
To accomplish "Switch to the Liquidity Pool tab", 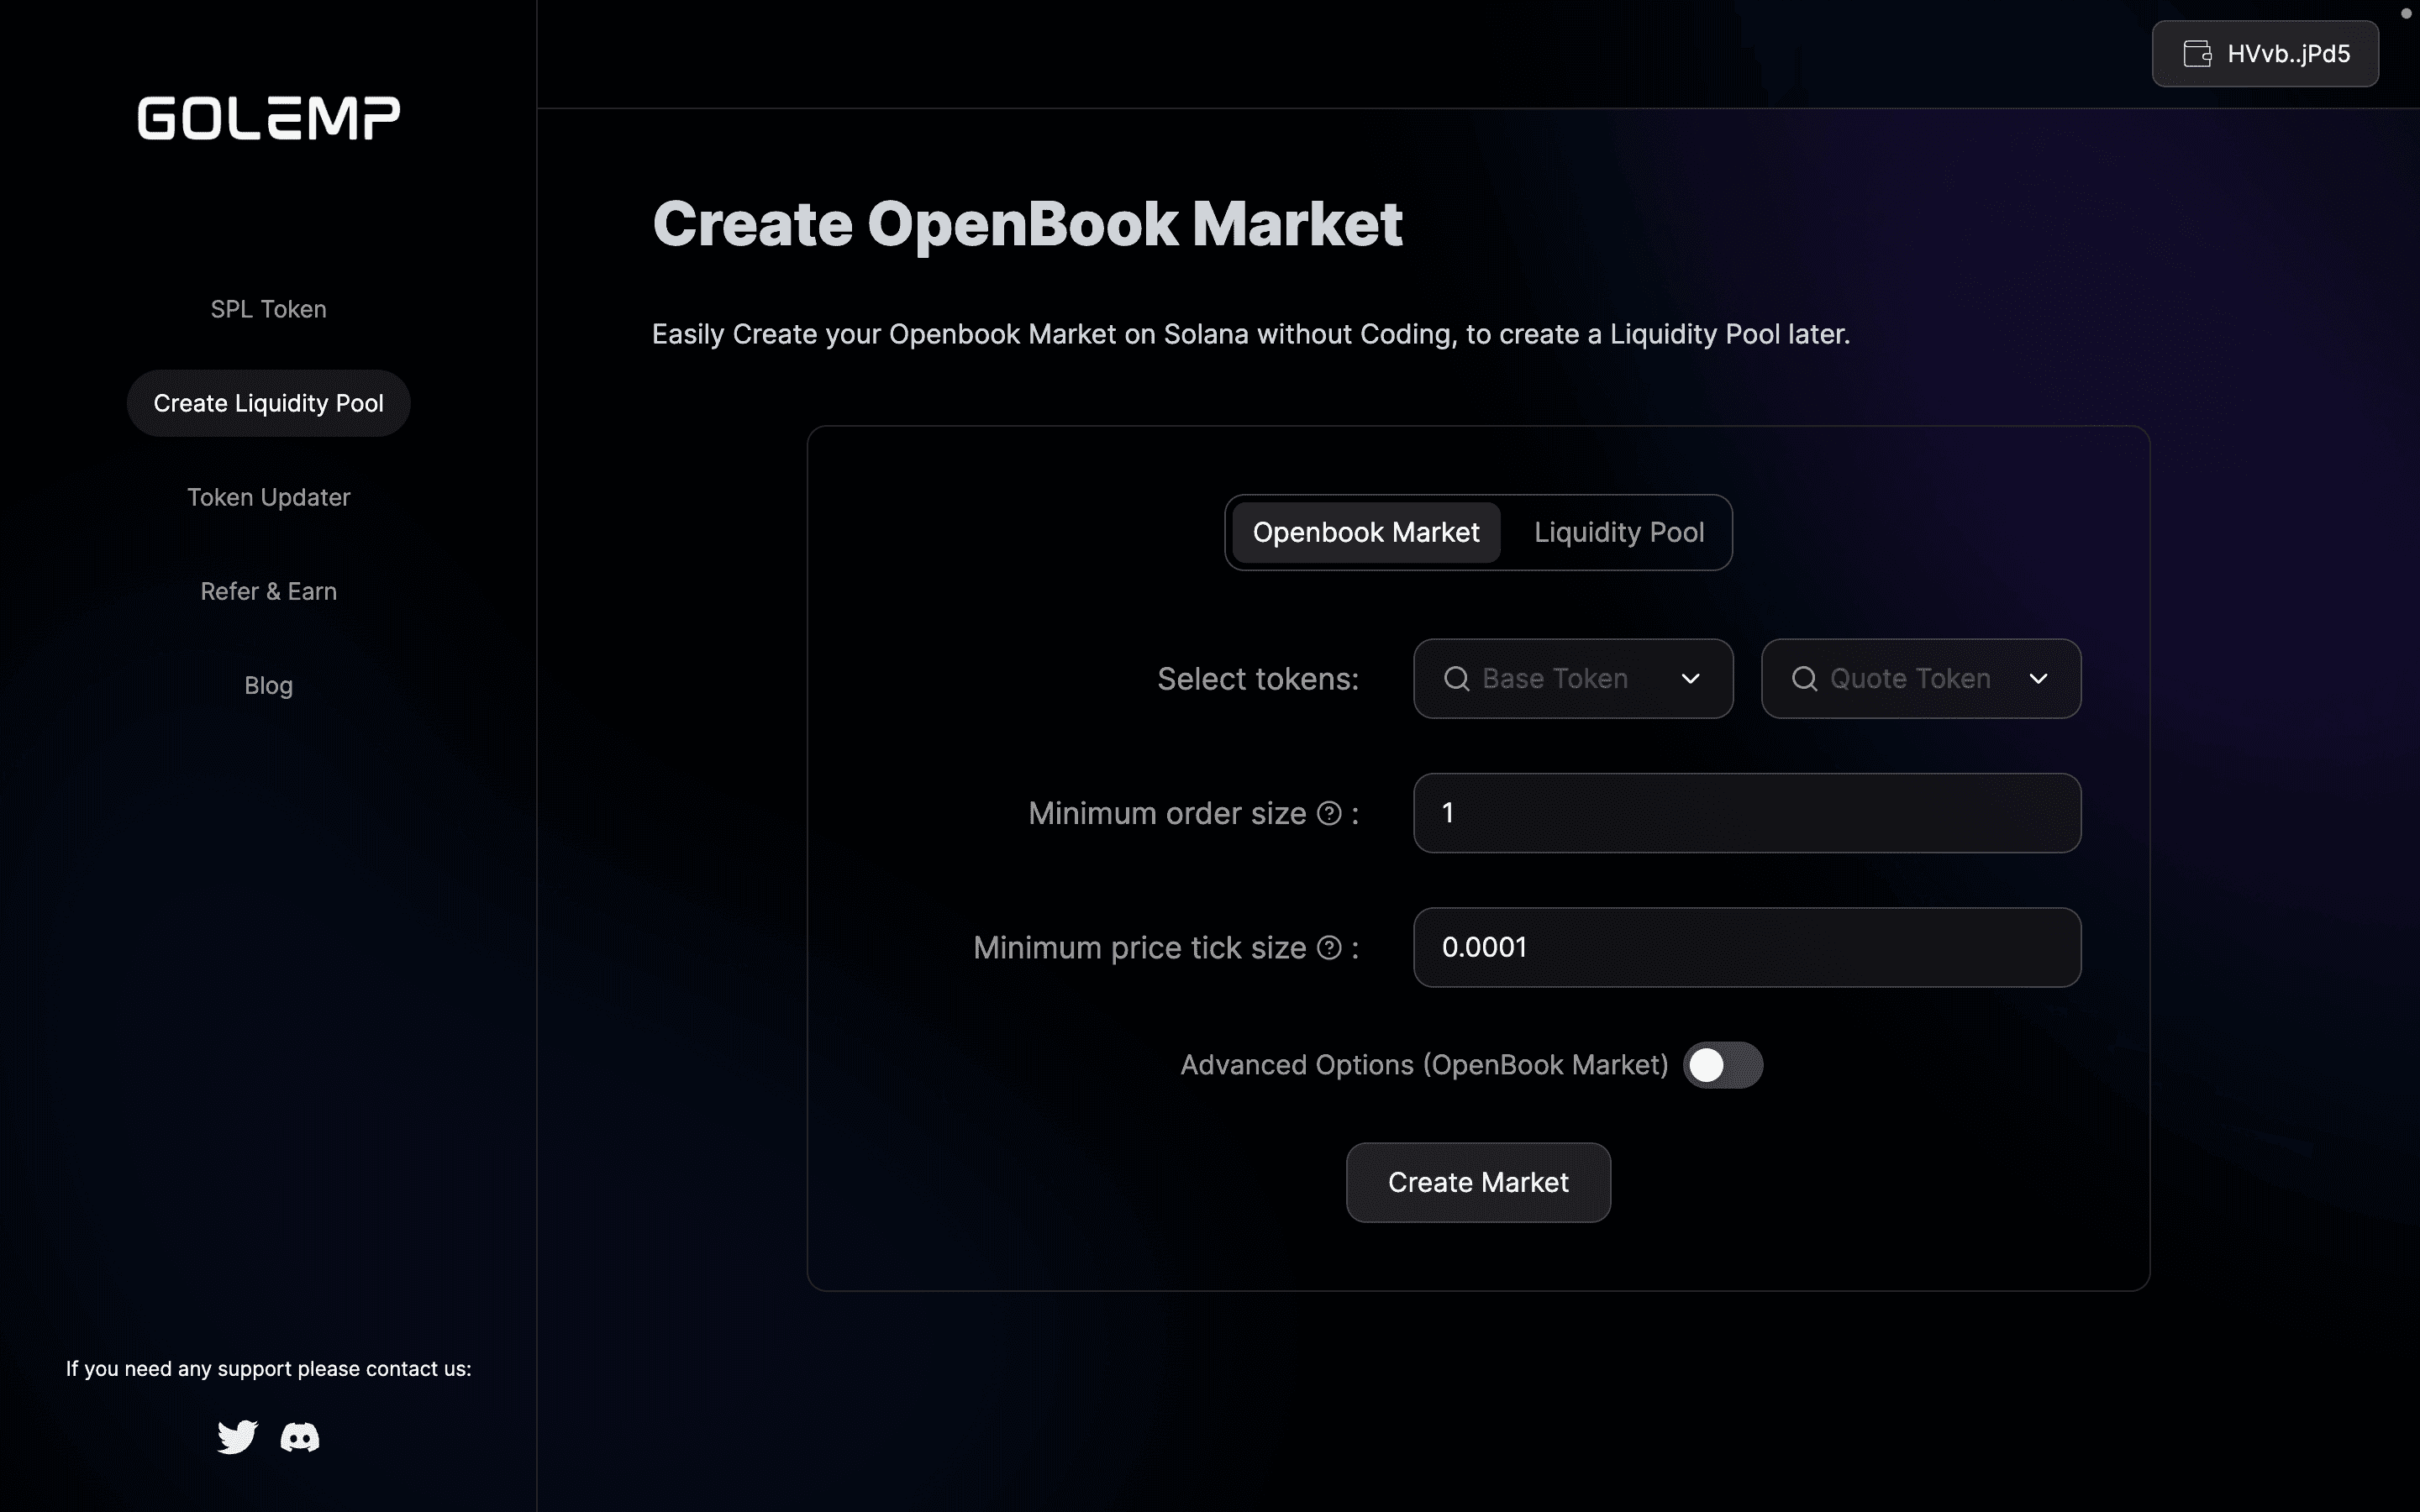I will click(1619, 532).
